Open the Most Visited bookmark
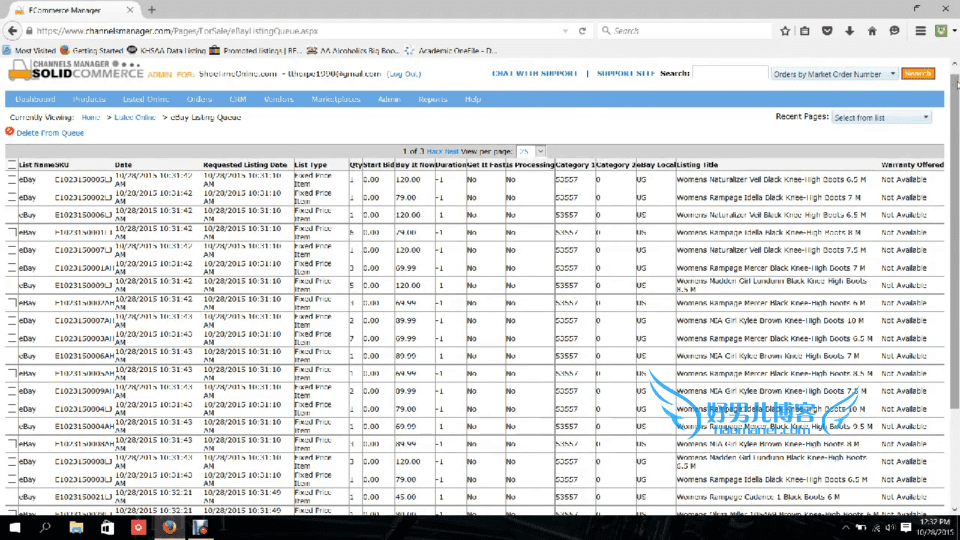This screenshot has height=540, width=960. [x=29, y=51]
